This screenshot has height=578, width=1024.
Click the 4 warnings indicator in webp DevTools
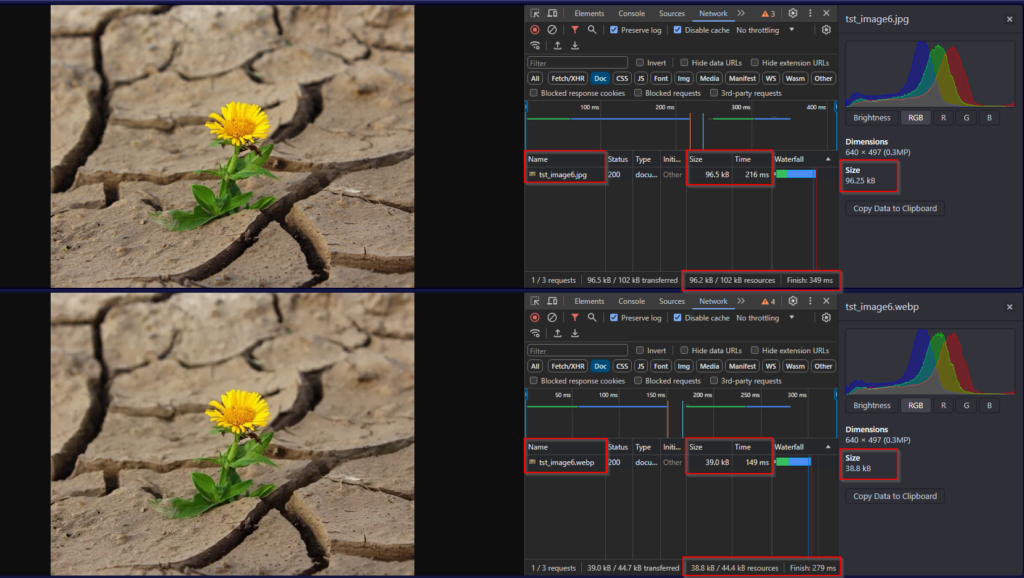click(768, 302)
